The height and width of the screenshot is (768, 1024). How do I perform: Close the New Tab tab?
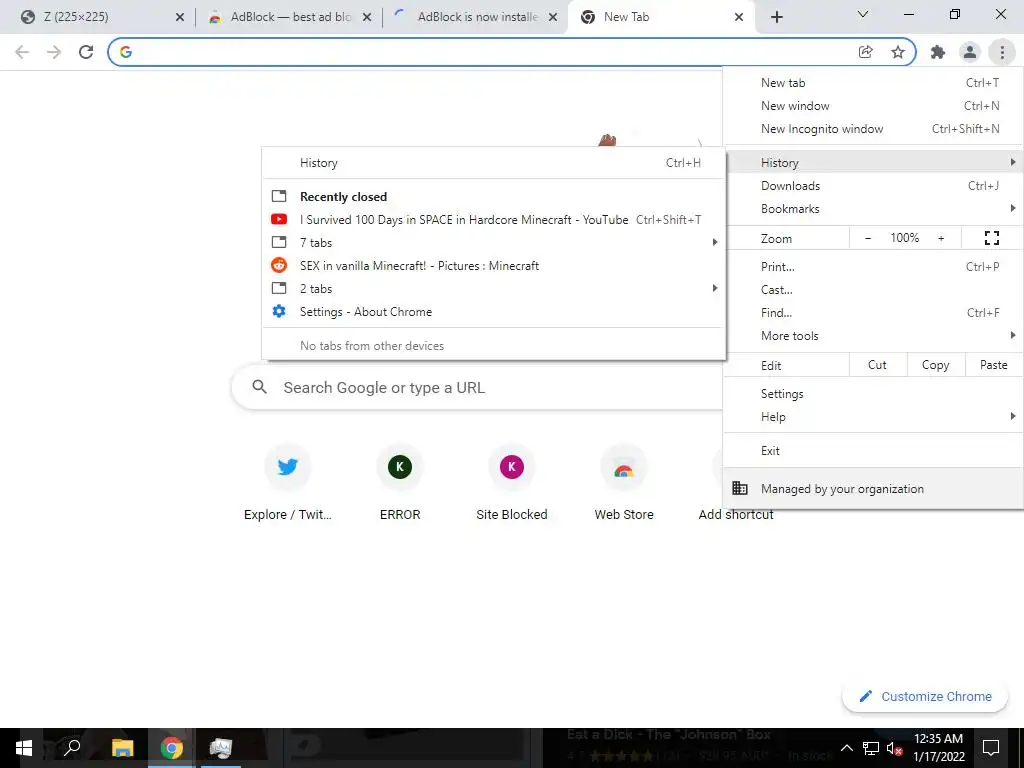[x=739, y=17]
